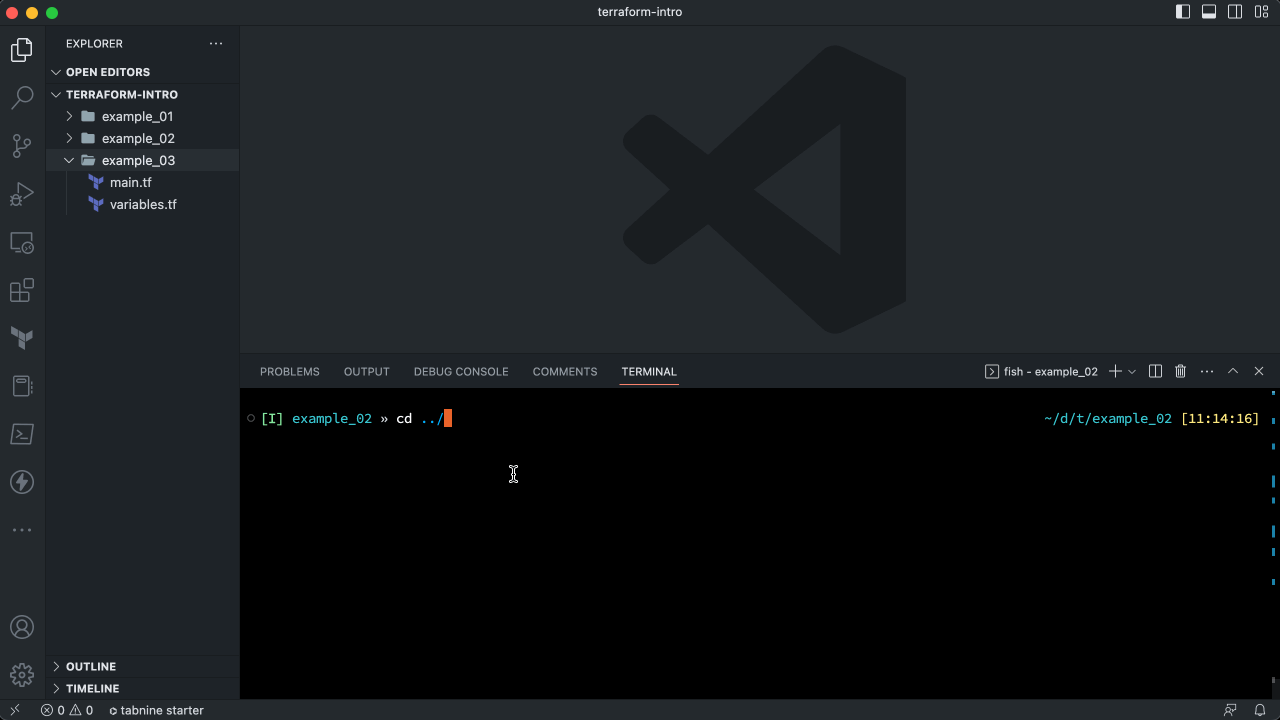Open the DEBUG CONSOLE tab
The width and height of the screenshot is (1280, 720).
[461, 371]
